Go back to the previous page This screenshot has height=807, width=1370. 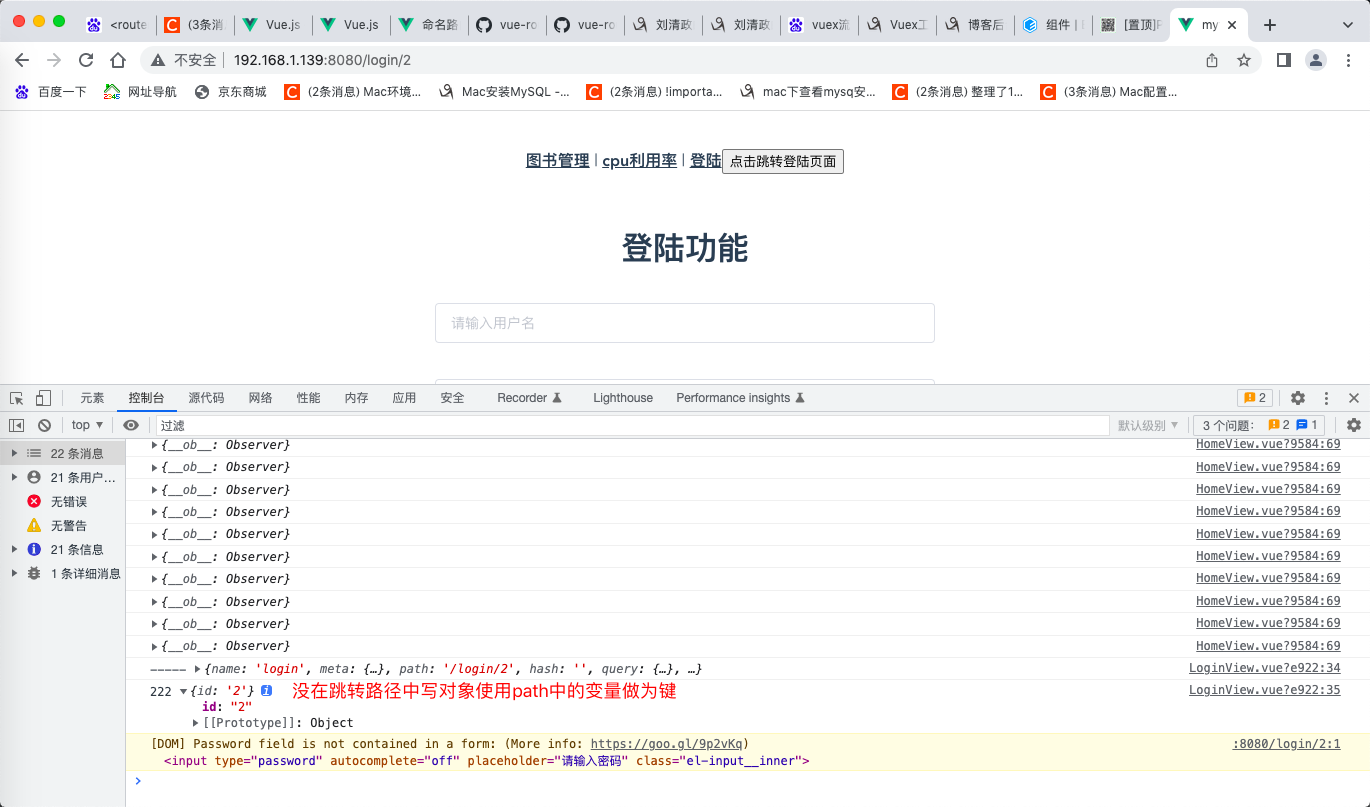pyautogui.click(x=22, y=60)
